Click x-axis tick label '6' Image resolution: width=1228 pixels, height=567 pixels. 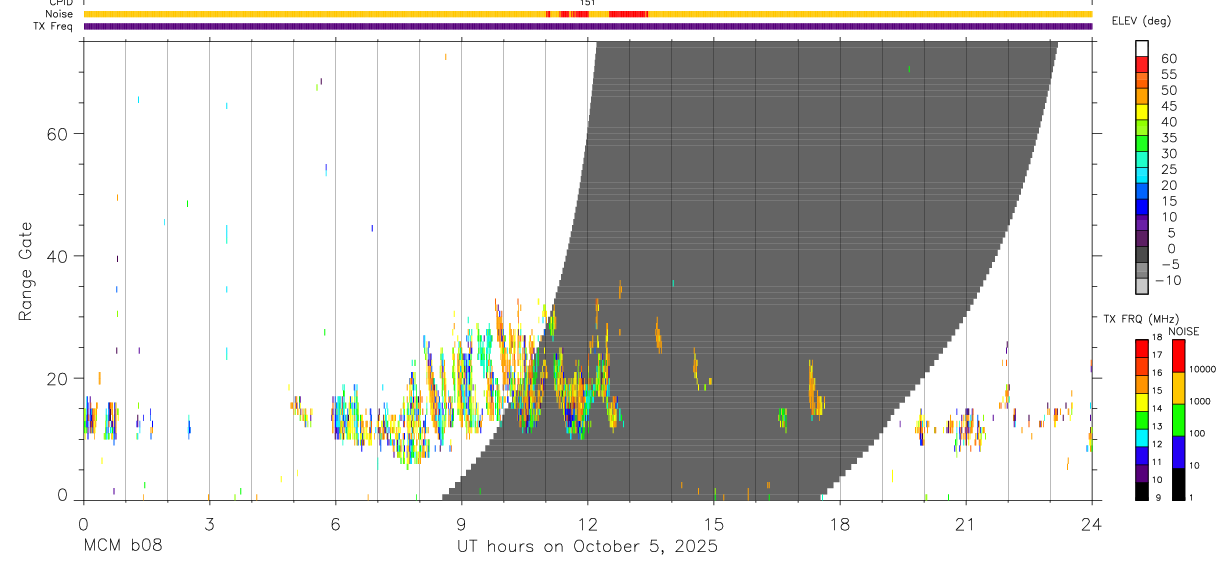pos(335,523)
